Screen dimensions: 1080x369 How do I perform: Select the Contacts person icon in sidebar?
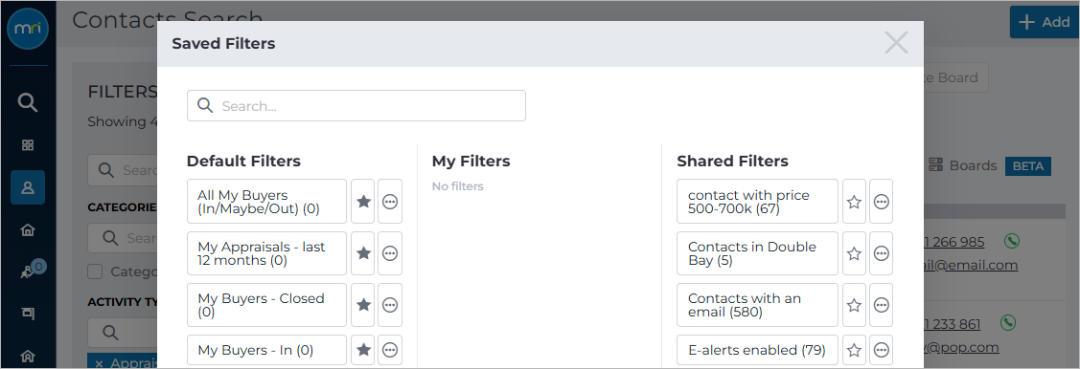[28, 187]
